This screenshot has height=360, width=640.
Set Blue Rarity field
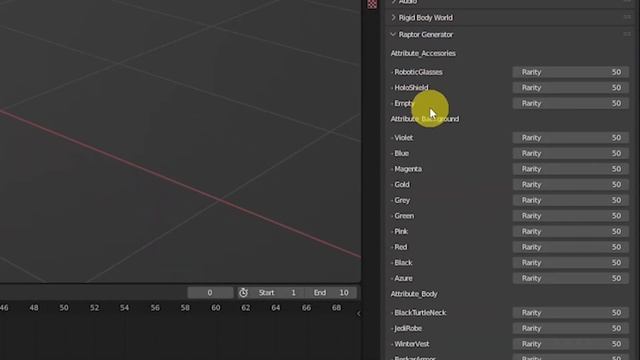pyautogui.click(x=571, y=153)
